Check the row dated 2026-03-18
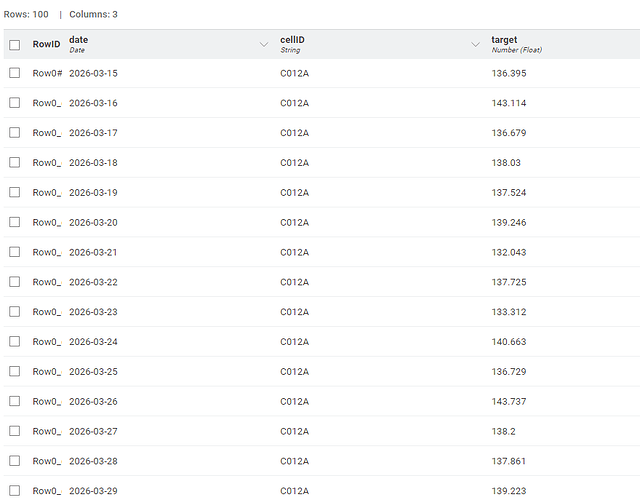The width and height of the screenshot is (640, 500). [x=14, y=163]
